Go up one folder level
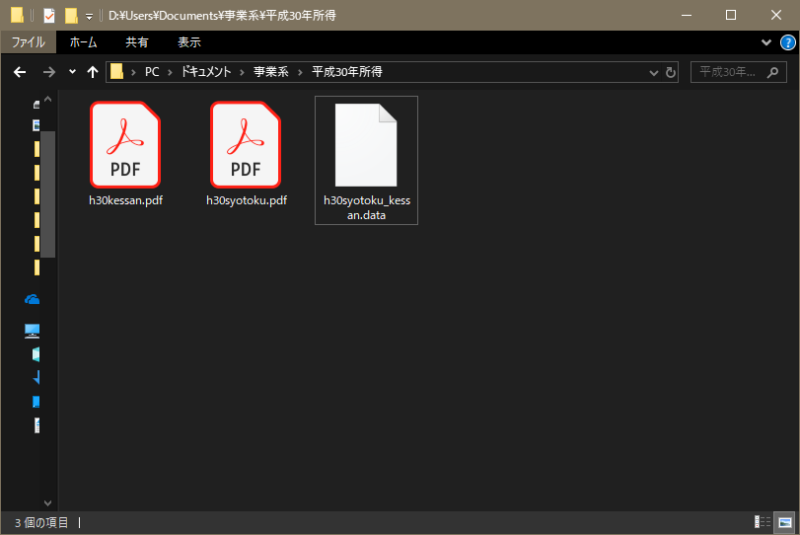This screenshot has height=535, width=800. pyautogui.click(x=92, y=72)
